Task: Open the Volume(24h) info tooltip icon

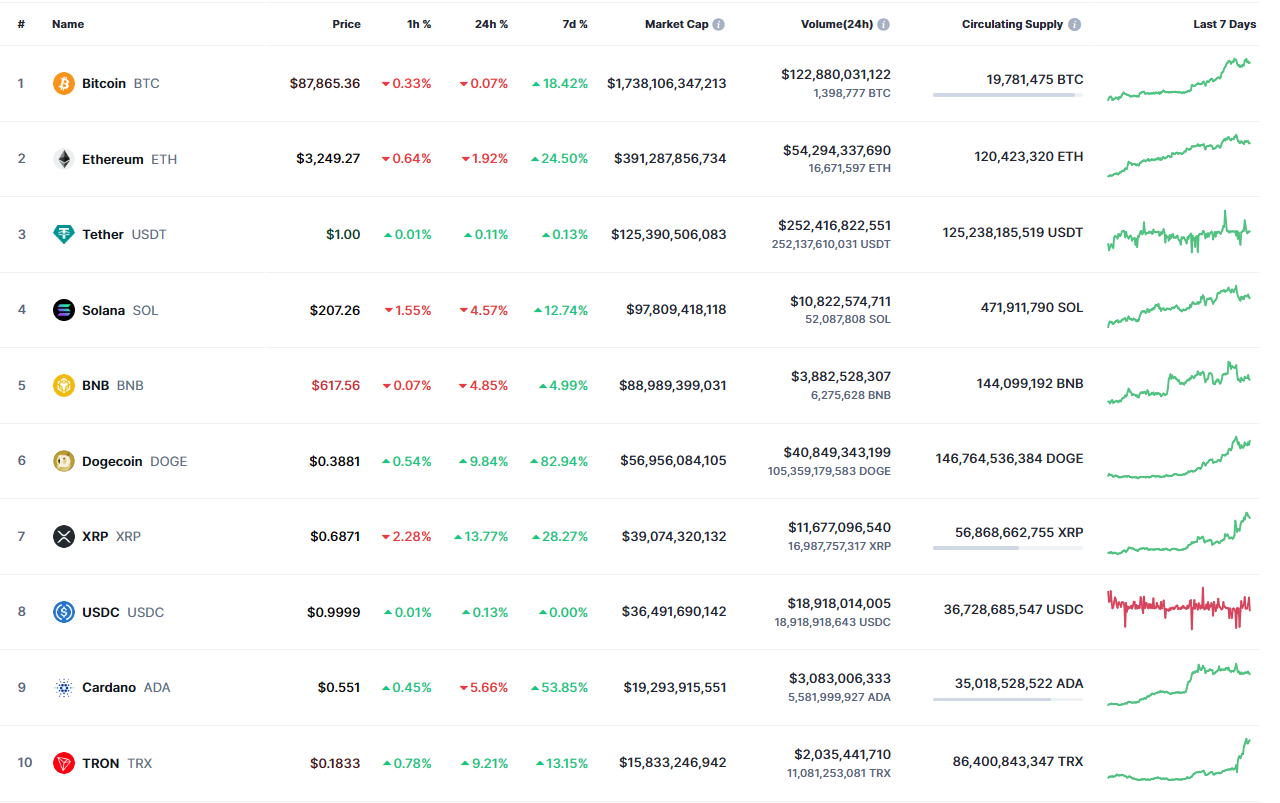Action: click(884, 24)
